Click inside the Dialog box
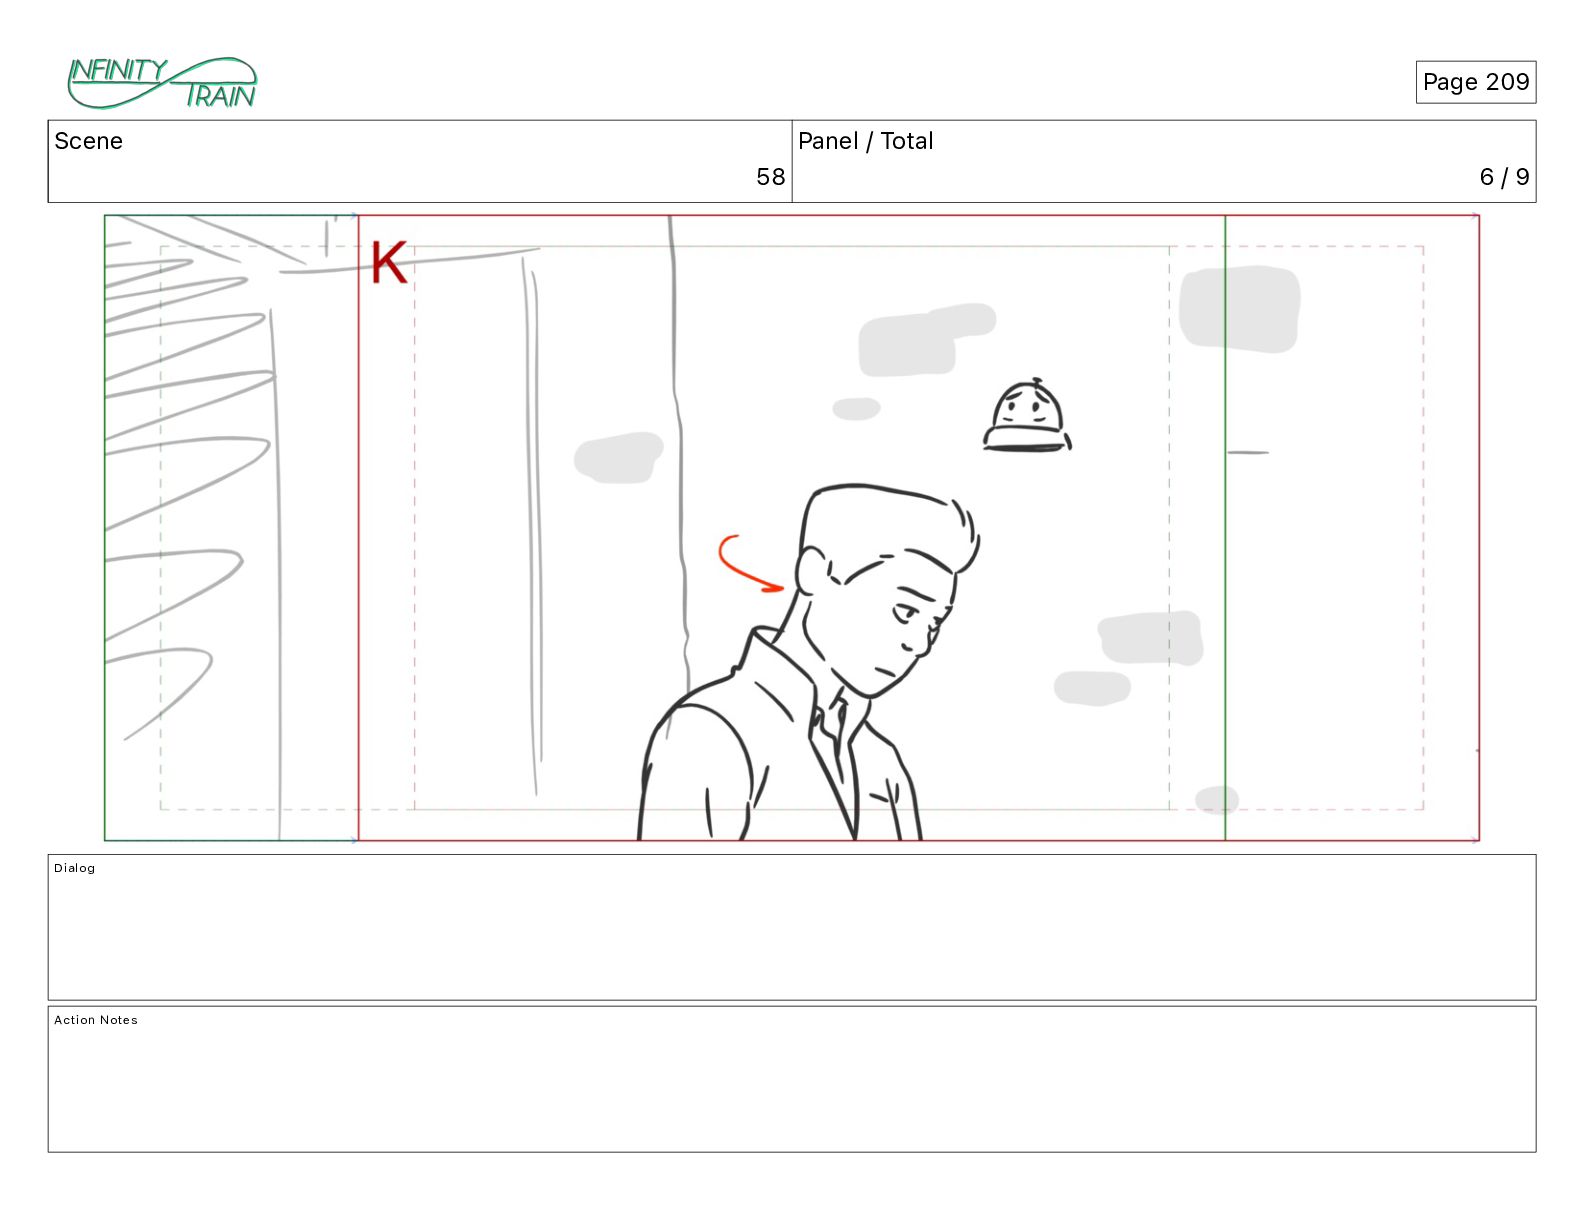1584x1224 pixels. [x=792, y=927]
